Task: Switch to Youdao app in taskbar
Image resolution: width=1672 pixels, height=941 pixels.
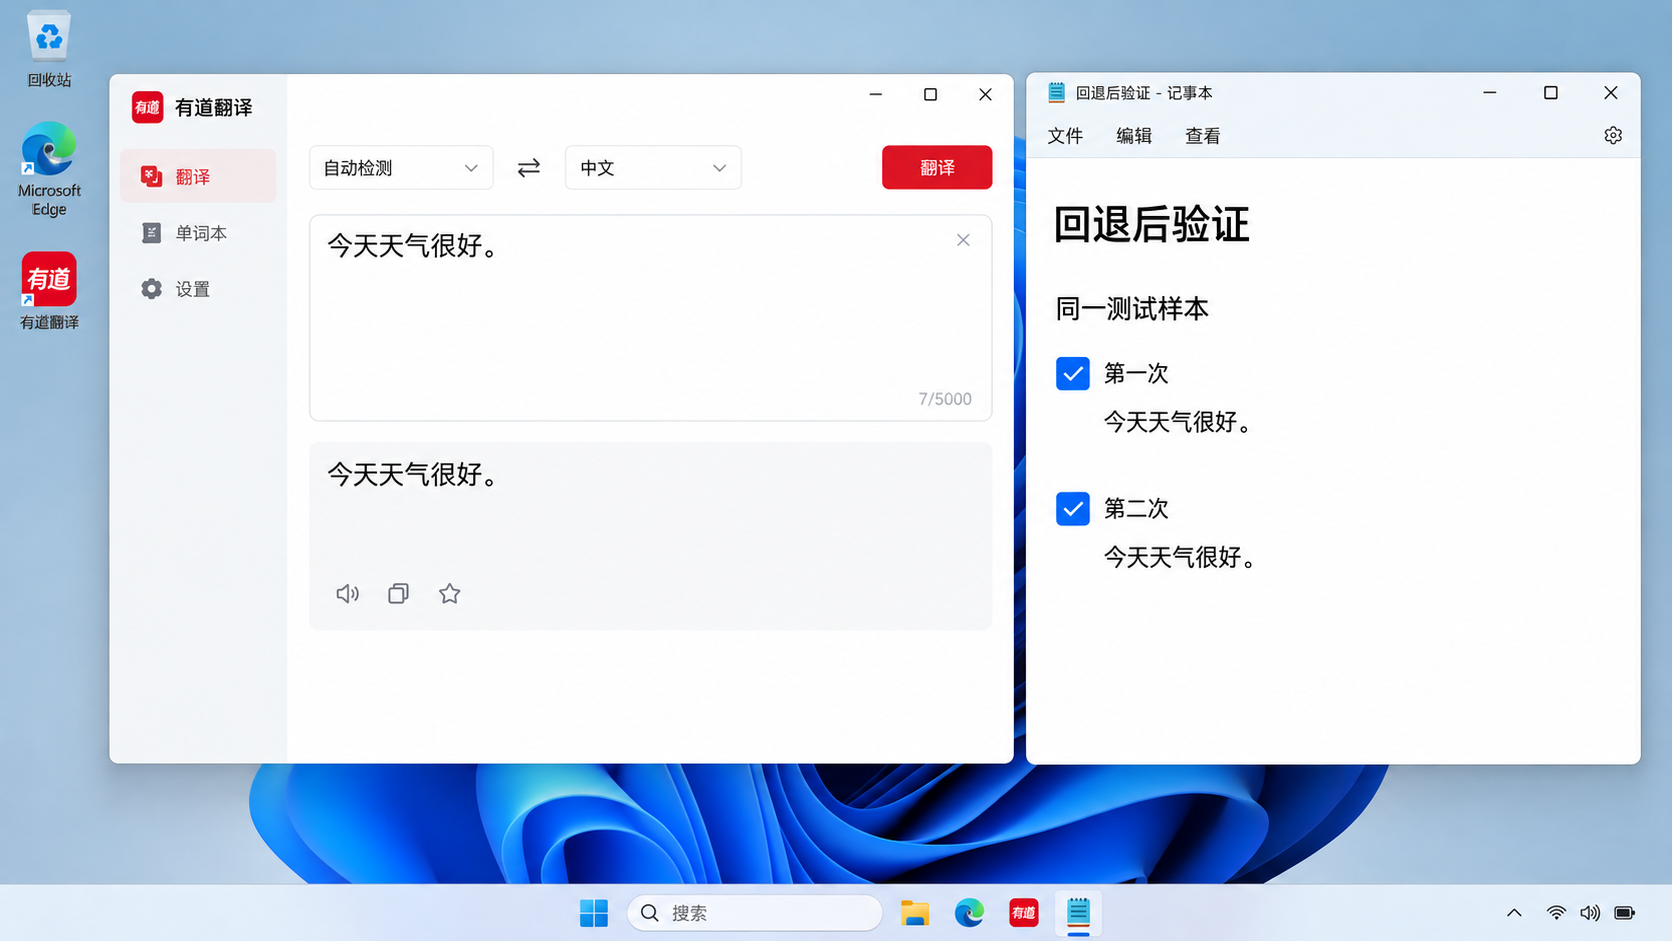Action: click(x=1024, y=913)
